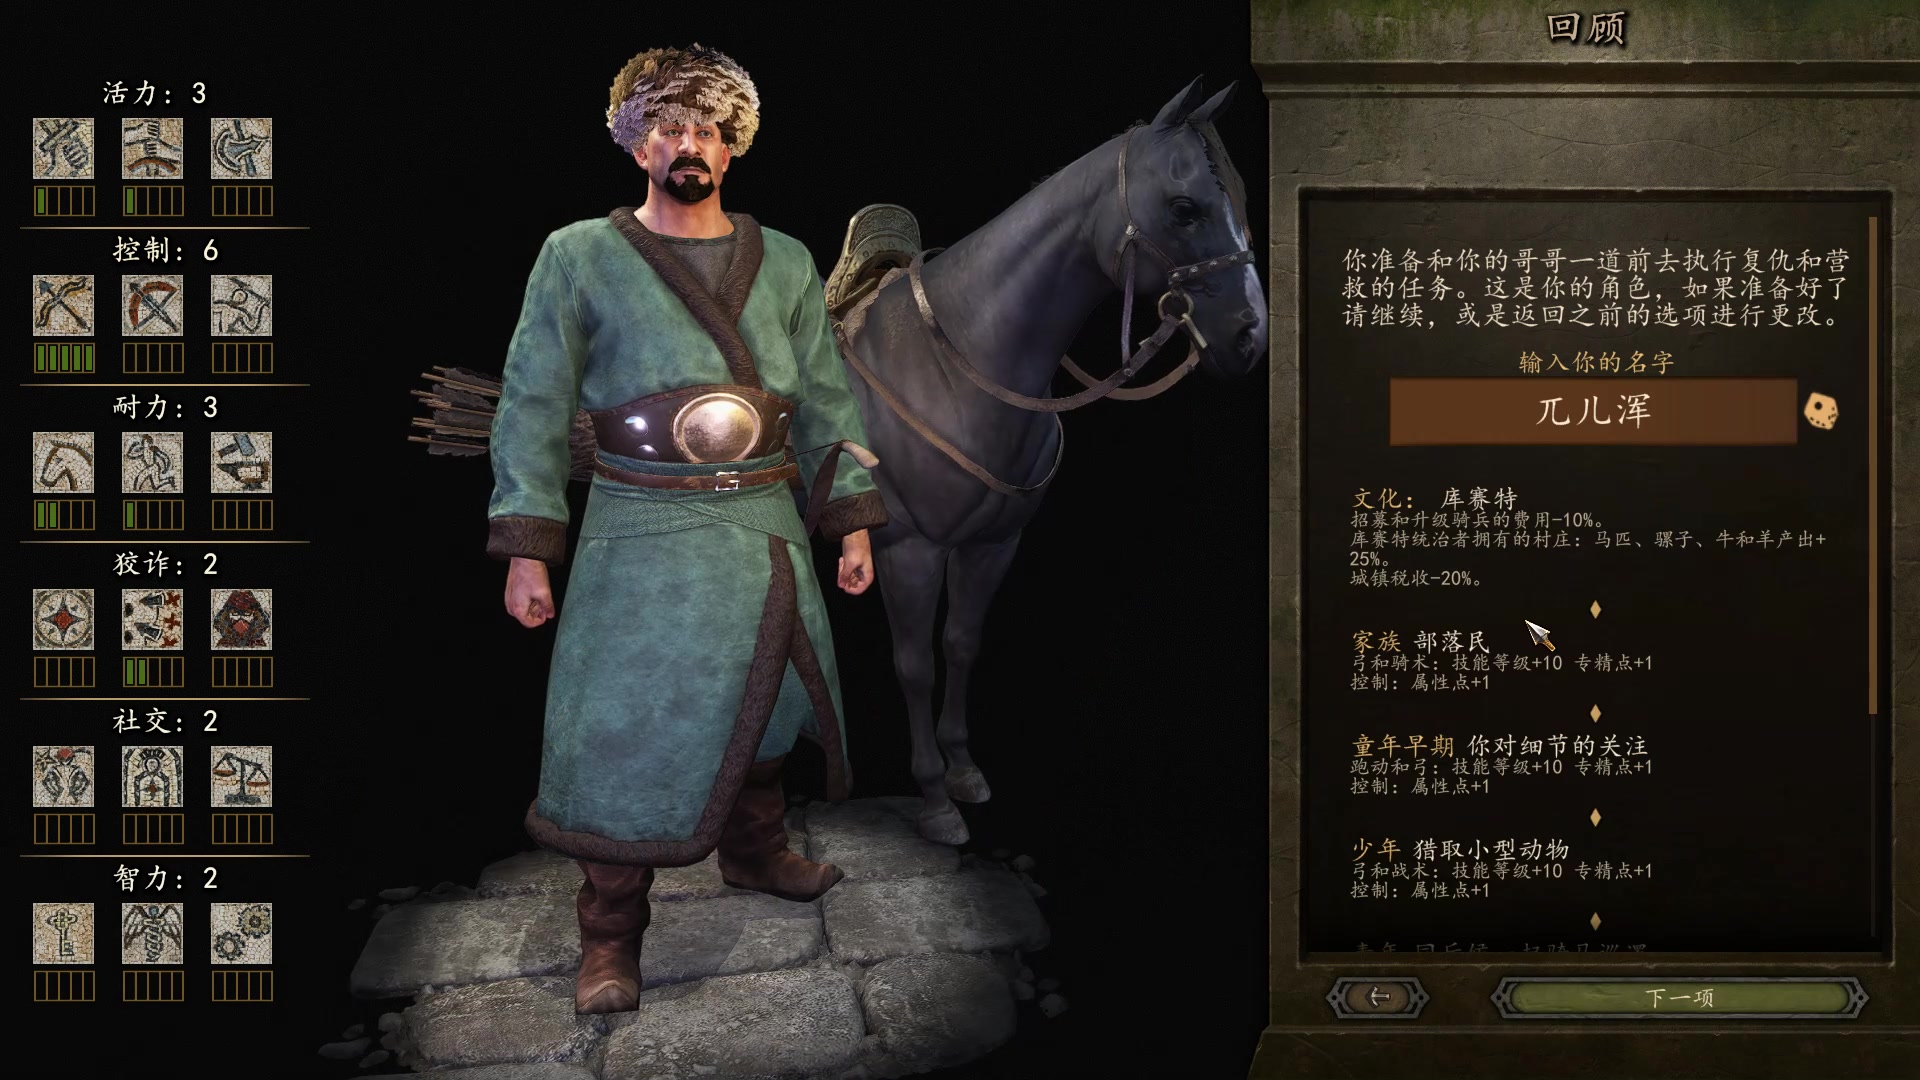This screenshot has width=1920, height=1080.
Task: Select the Medicine caduceus skill icon
Action: pos(152,934)
